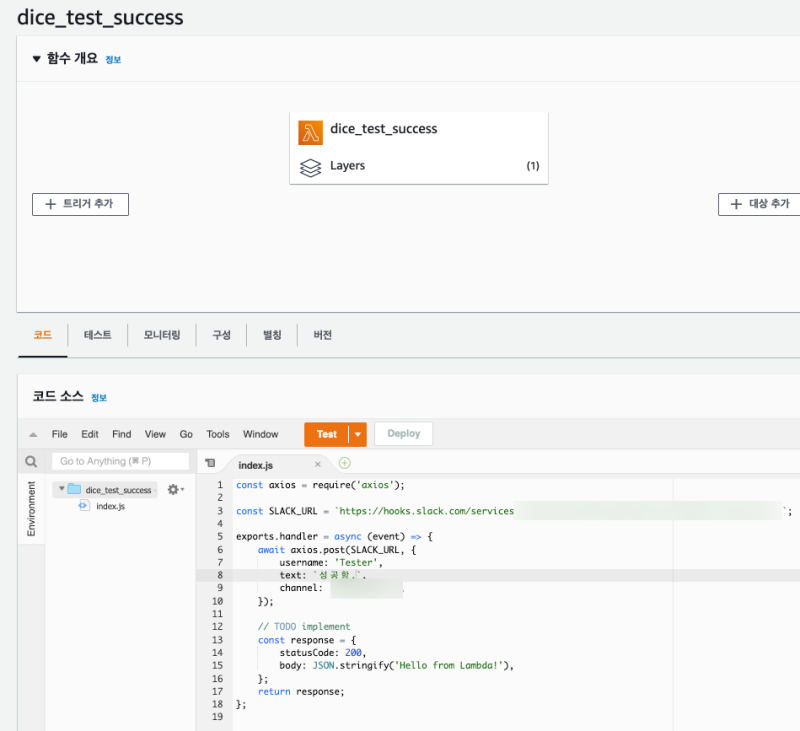The height and width of the screenshot is (731, 800).
Task: Switch to the 테스트 tab
Action: pos(97,335)
